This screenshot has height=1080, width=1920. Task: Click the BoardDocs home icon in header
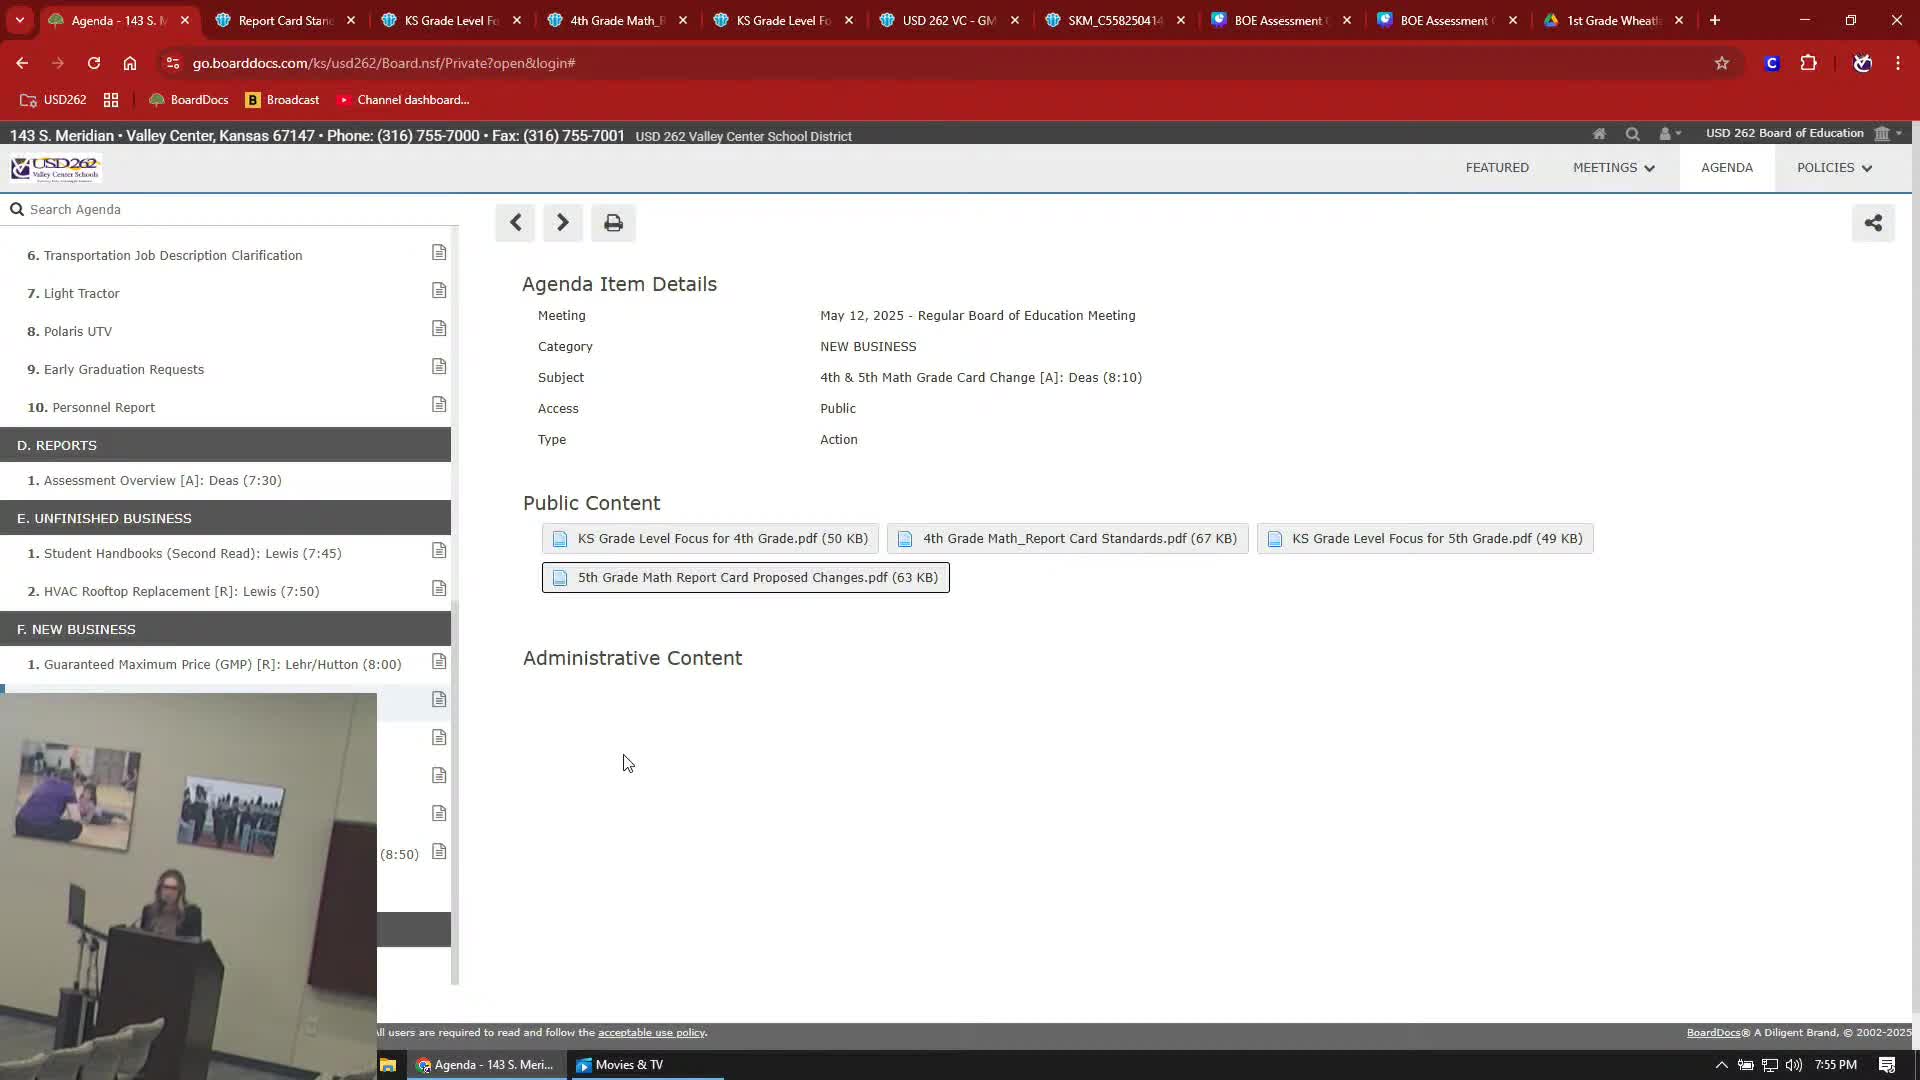coord(1599,134)
